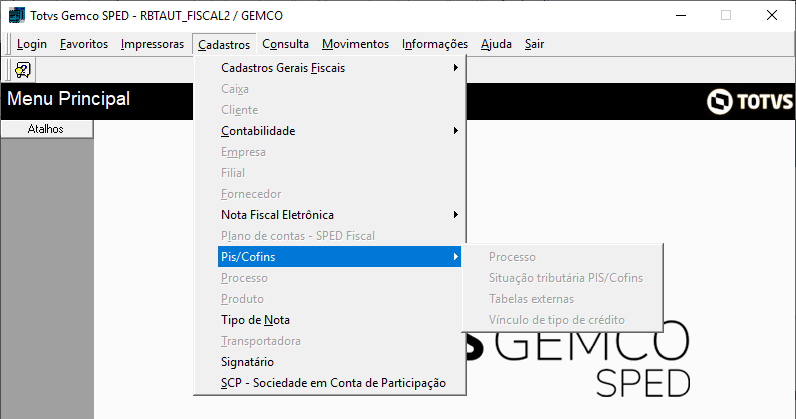Viewport: 796px width, 419px height.
Task: Open the Login menu
Action: click(31, 44)
